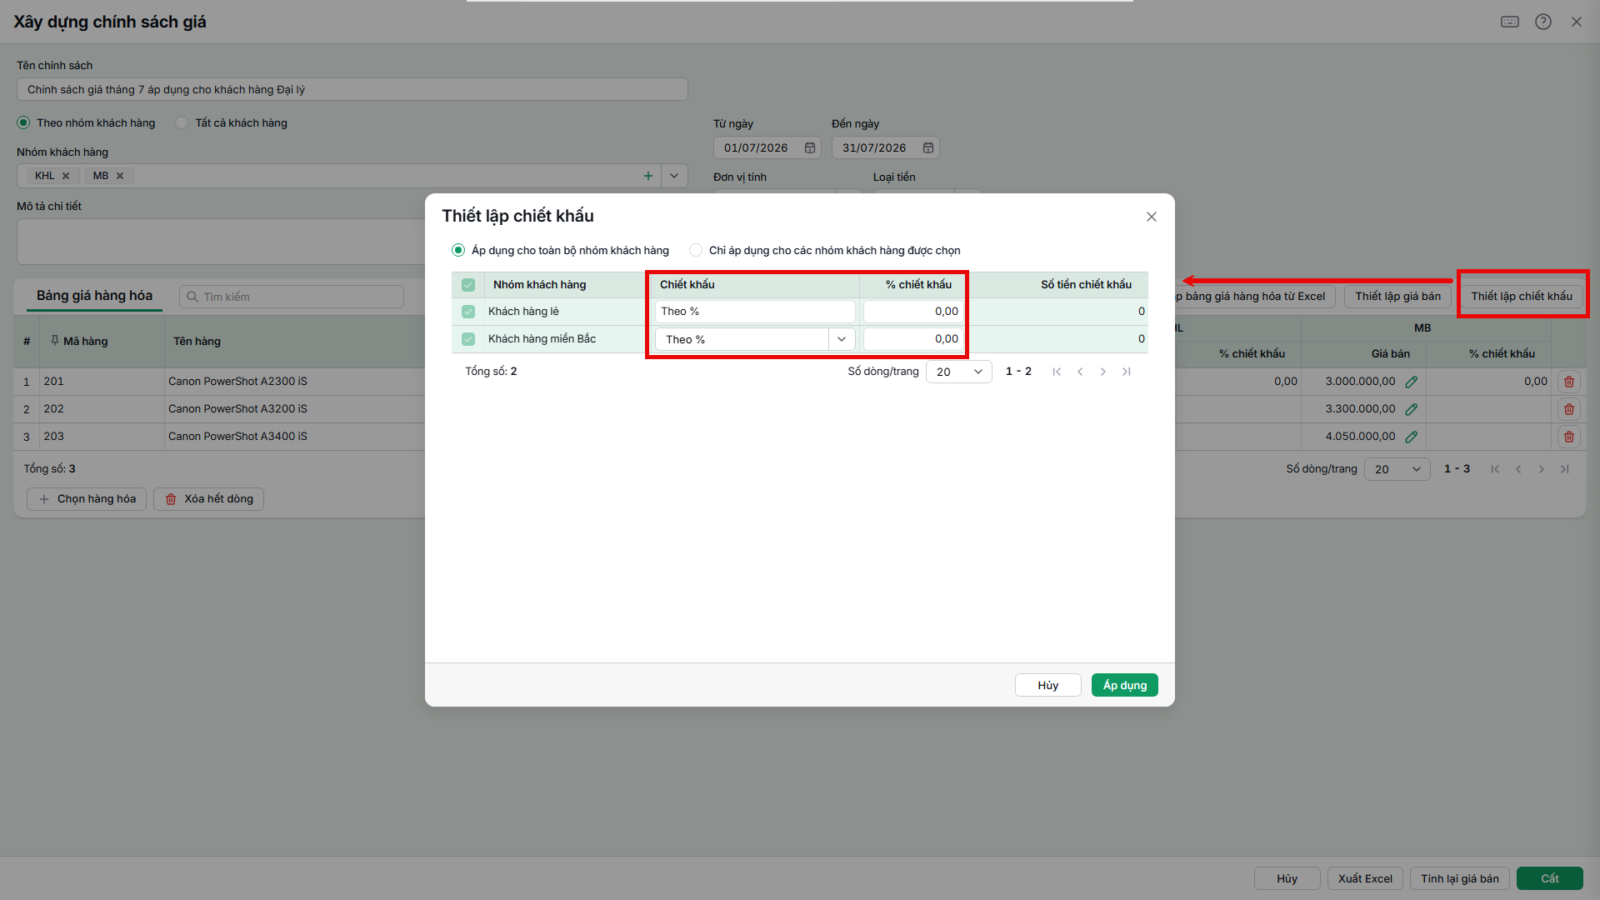1600x900 pixels.
Task: Toggle the select-all checkbox in dialog header
Action: [x=468, y=285]
